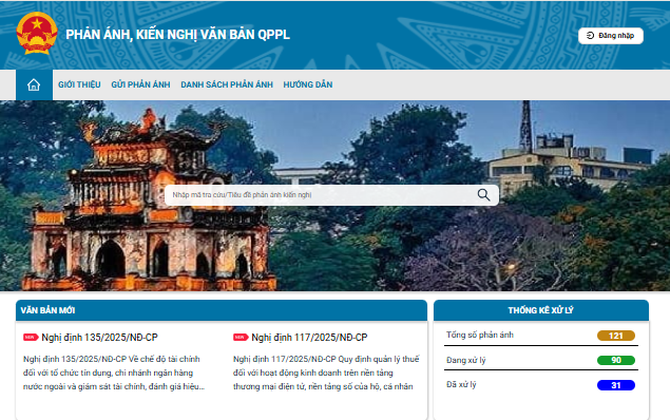
Task: Open the Gửi phản ánh menu item
Action: [141, 85]
